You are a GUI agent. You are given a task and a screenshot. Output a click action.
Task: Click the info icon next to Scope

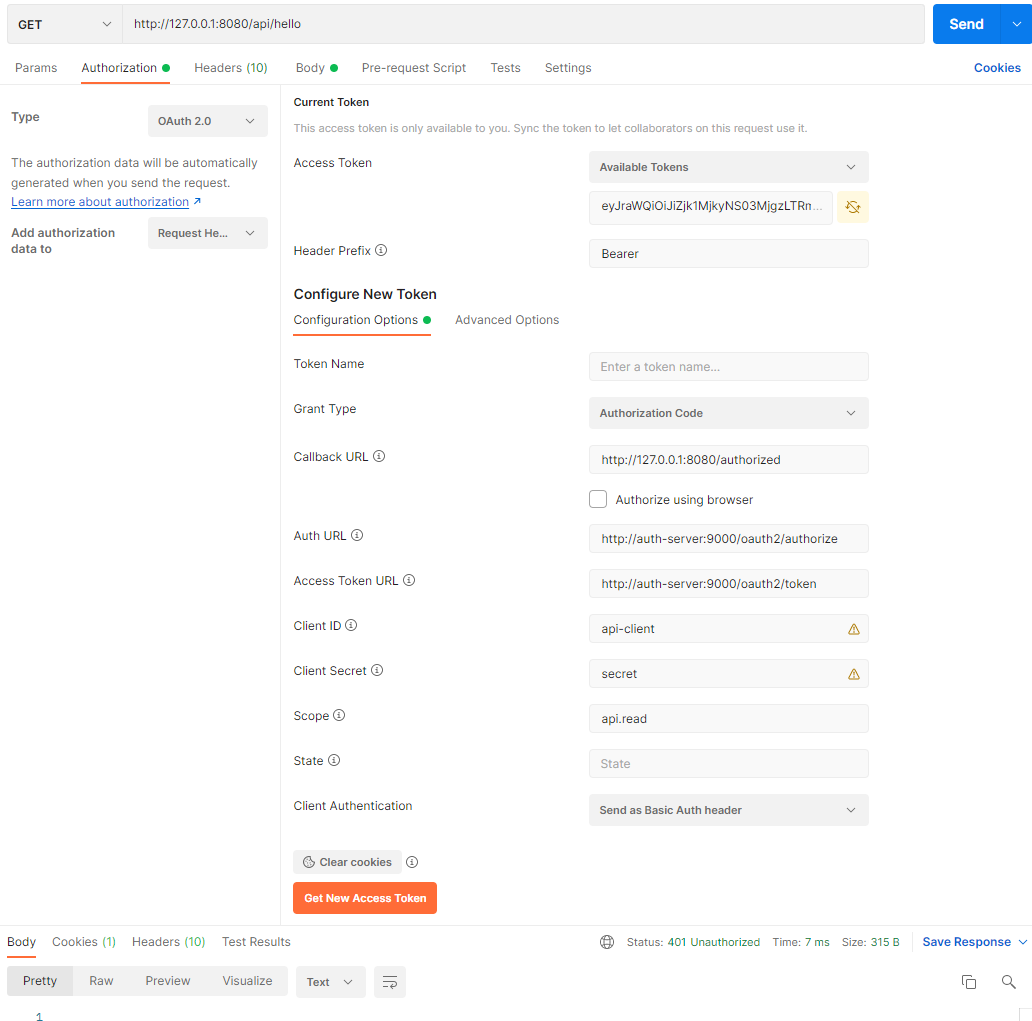click(339, 715)
